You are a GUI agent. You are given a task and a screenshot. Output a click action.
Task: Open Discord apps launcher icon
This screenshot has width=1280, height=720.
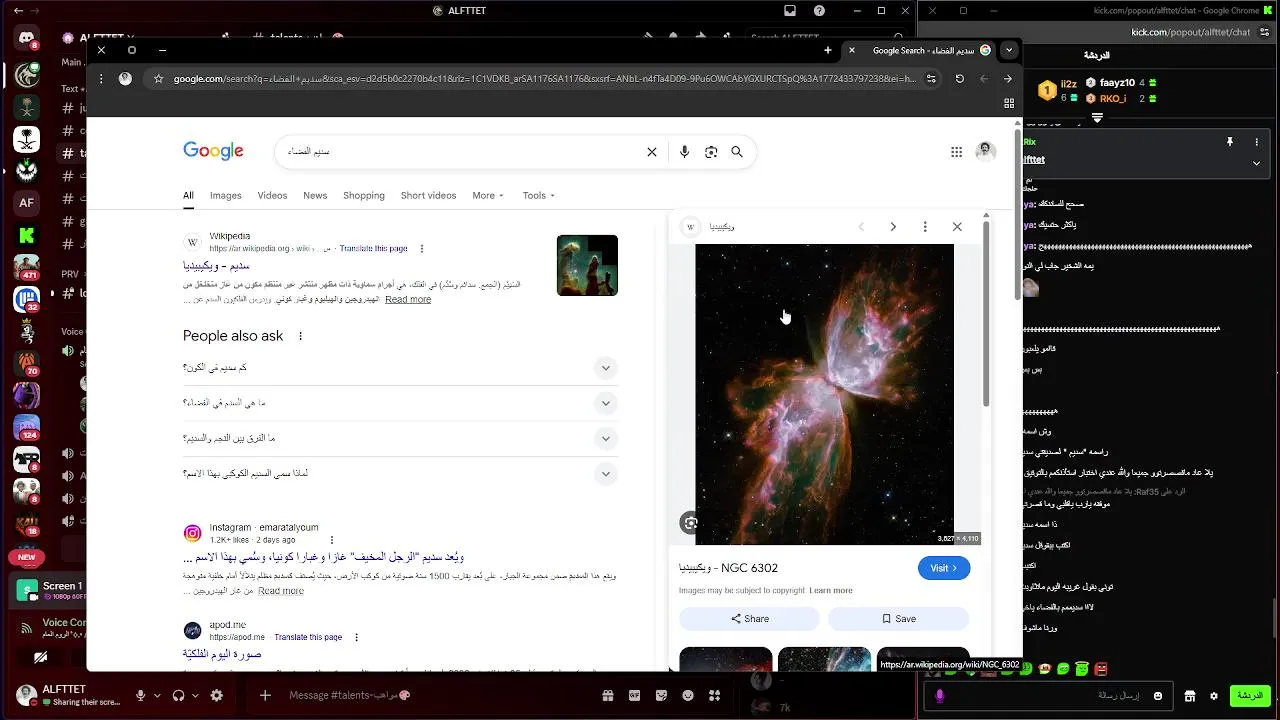pos(715,695)
